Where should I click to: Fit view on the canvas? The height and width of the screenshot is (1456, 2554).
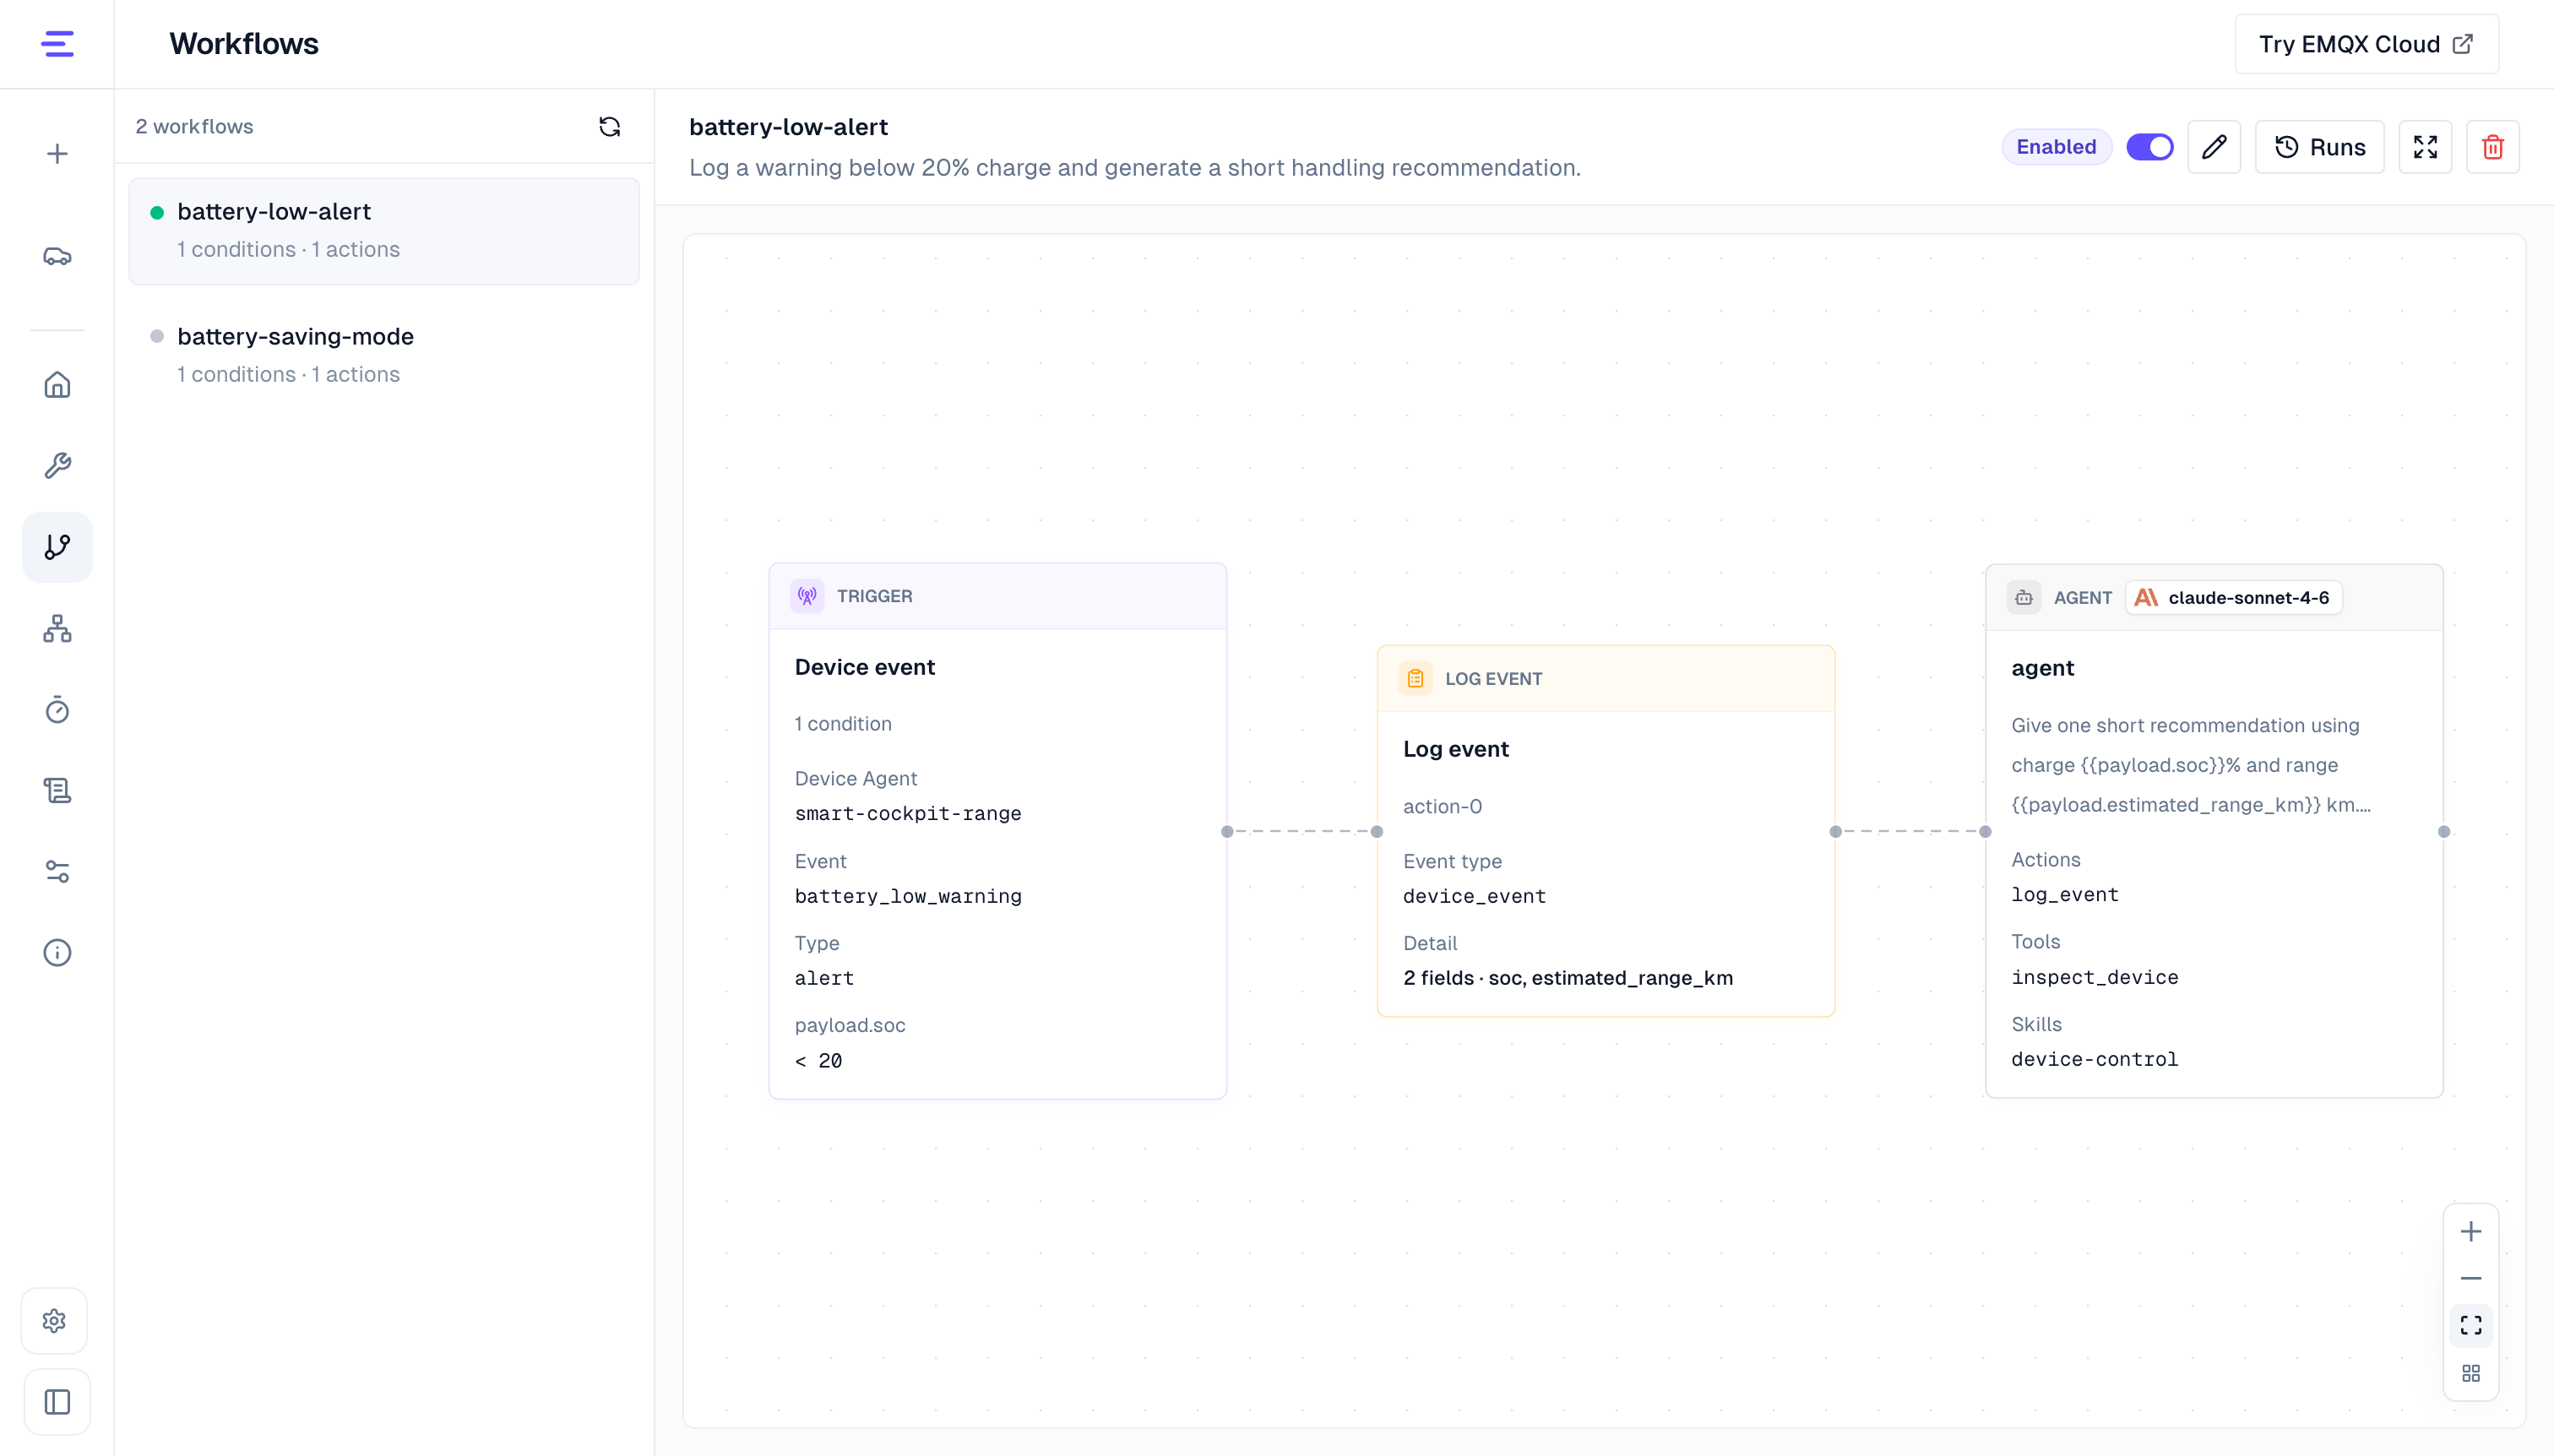pos(2471,1326)
